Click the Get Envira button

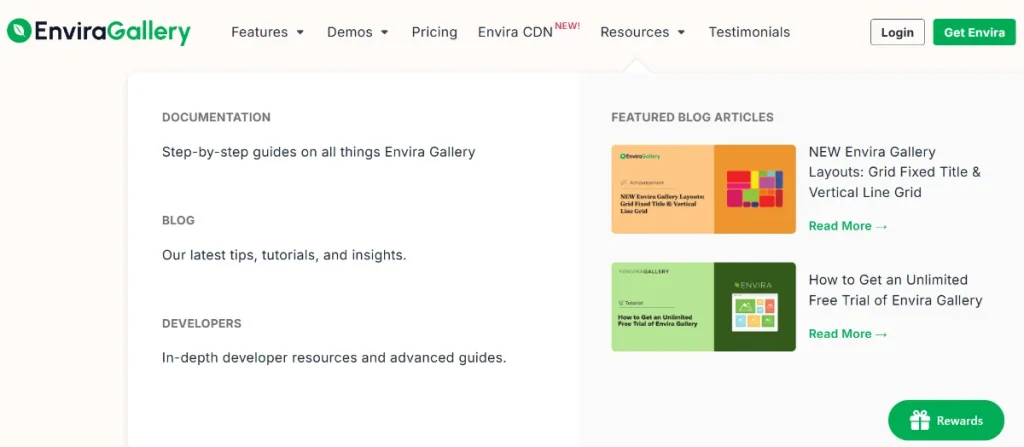tap(974, 32)
